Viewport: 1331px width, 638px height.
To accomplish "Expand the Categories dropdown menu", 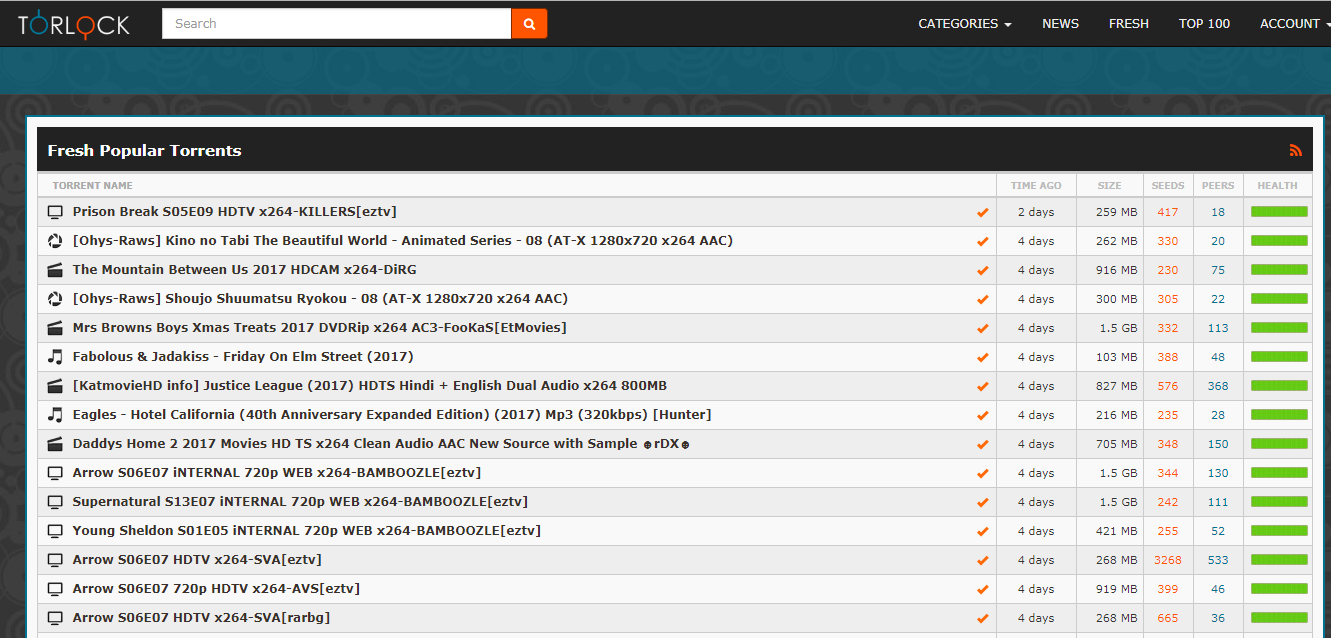I will pyautogui.click(x=965, y=24).
